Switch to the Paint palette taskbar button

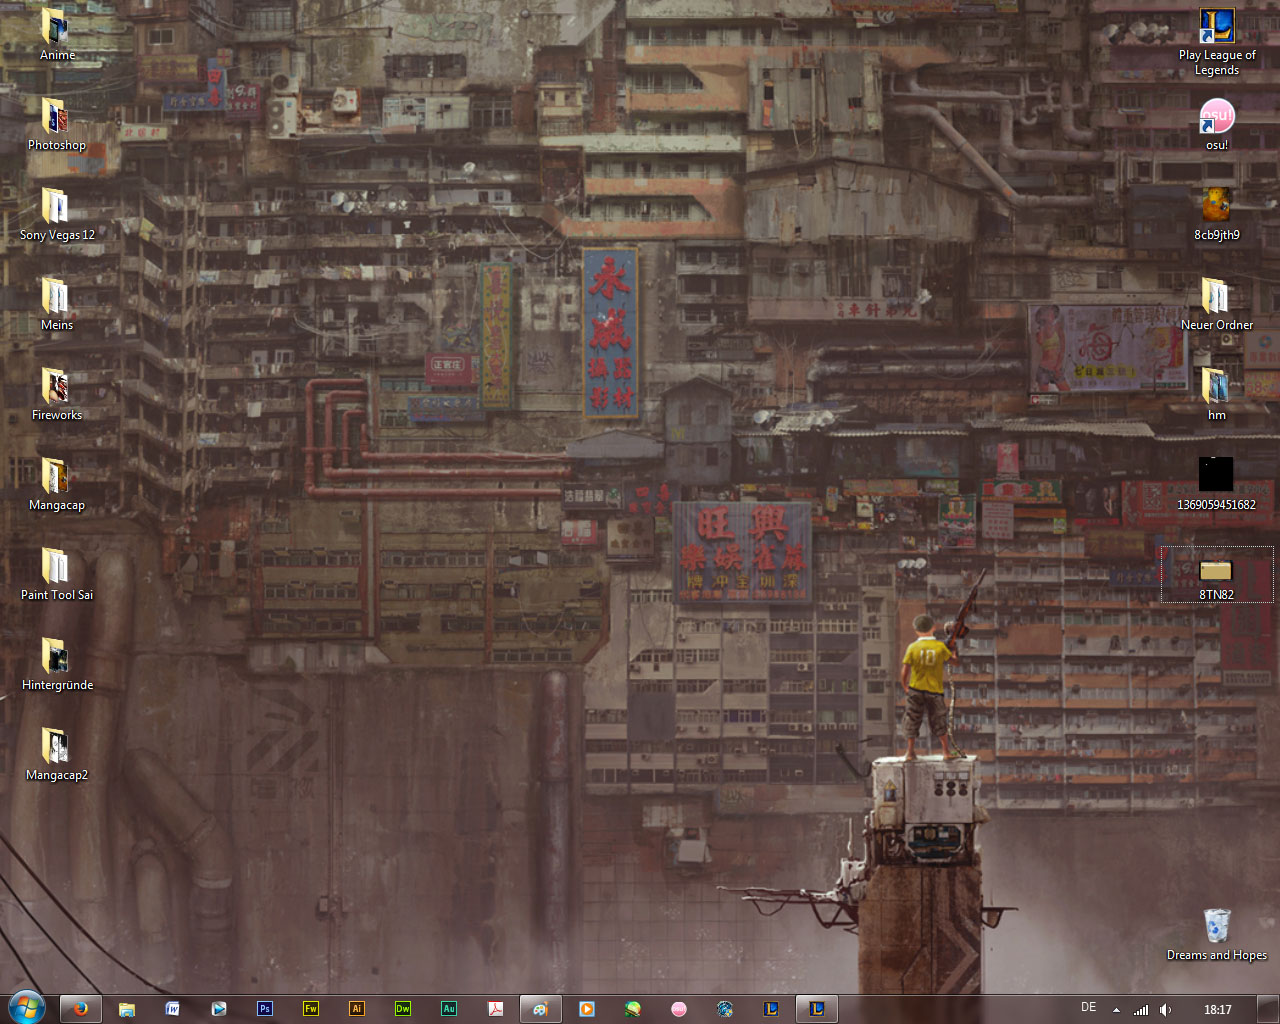(x=541, y=1009)
